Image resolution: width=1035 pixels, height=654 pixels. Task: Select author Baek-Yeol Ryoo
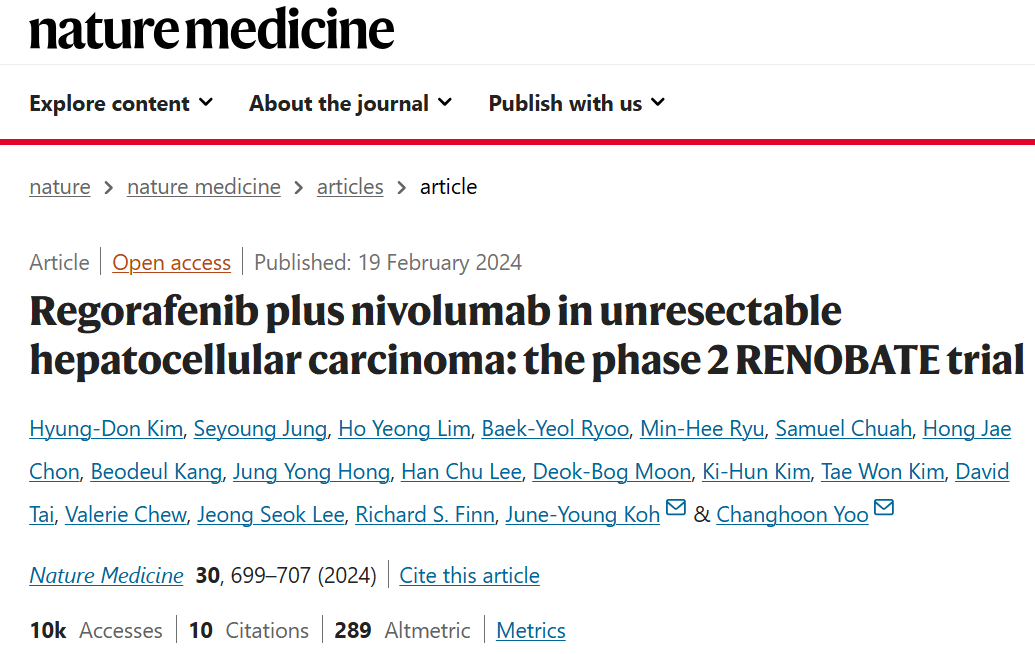tap(555, 429)
